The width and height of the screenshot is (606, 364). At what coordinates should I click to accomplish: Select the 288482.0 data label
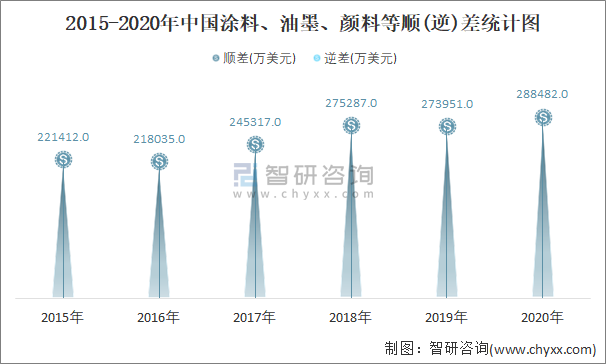point(542,94)
